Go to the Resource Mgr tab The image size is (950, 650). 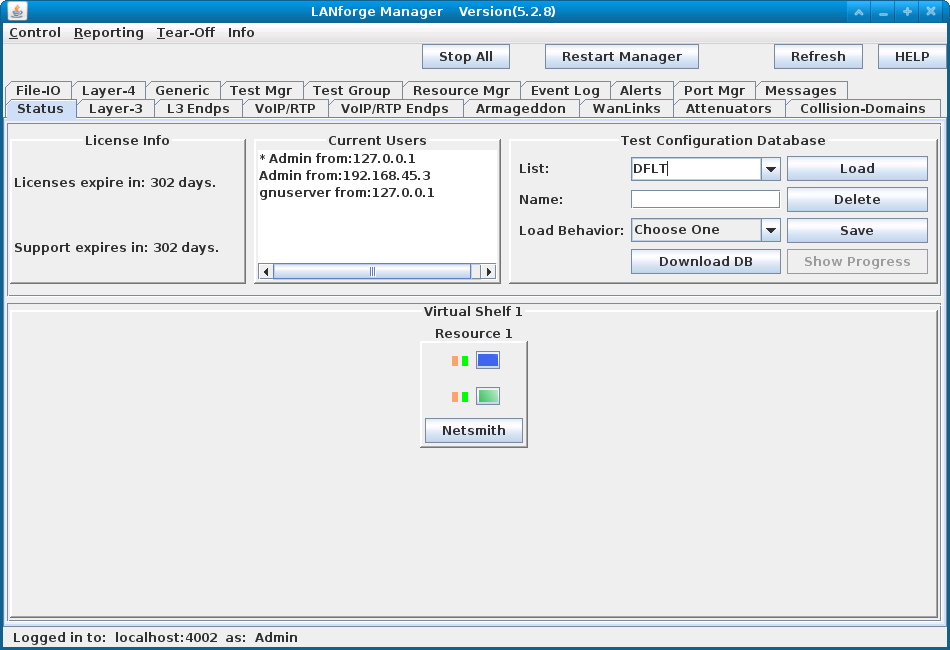click(461, 90)
